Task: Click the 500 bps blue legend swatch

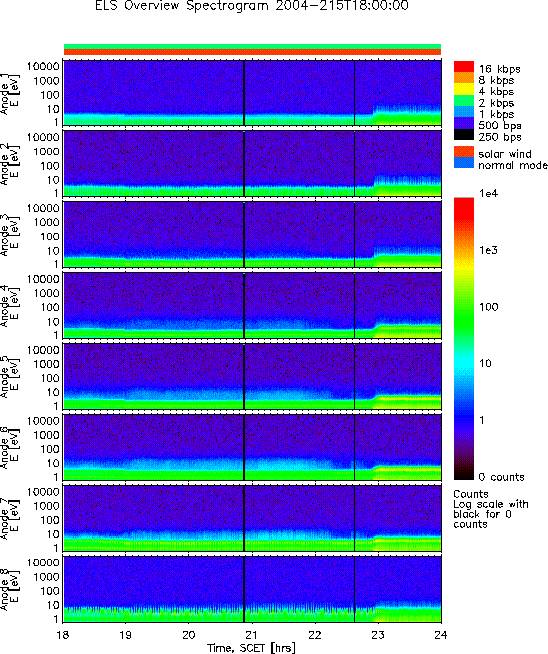Action: point(464,123)
